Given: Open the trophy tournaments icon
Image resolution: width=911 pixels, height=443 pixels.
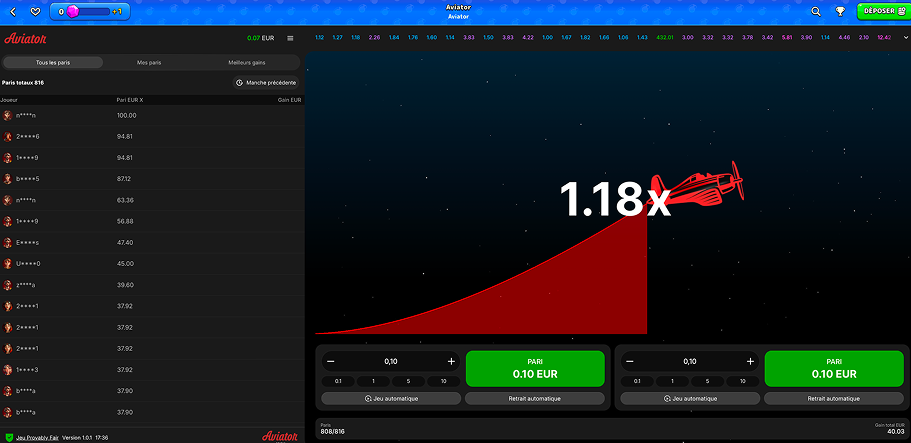Looking at the screenshot, I should [840, 12].
